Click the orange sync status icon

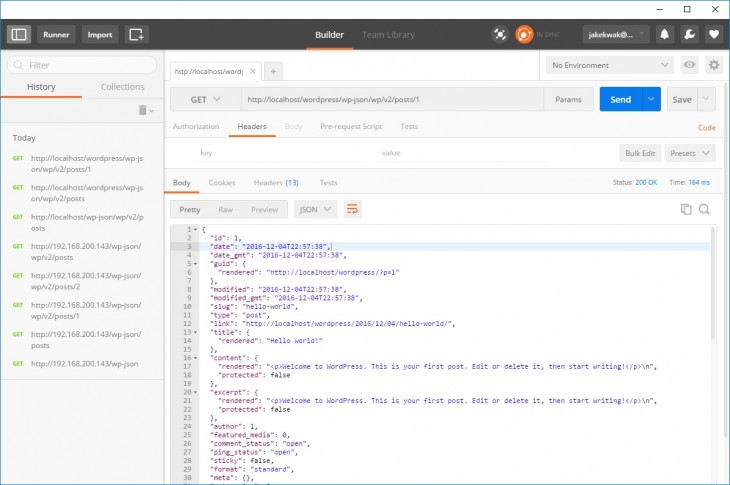click(x=524, y=34)
